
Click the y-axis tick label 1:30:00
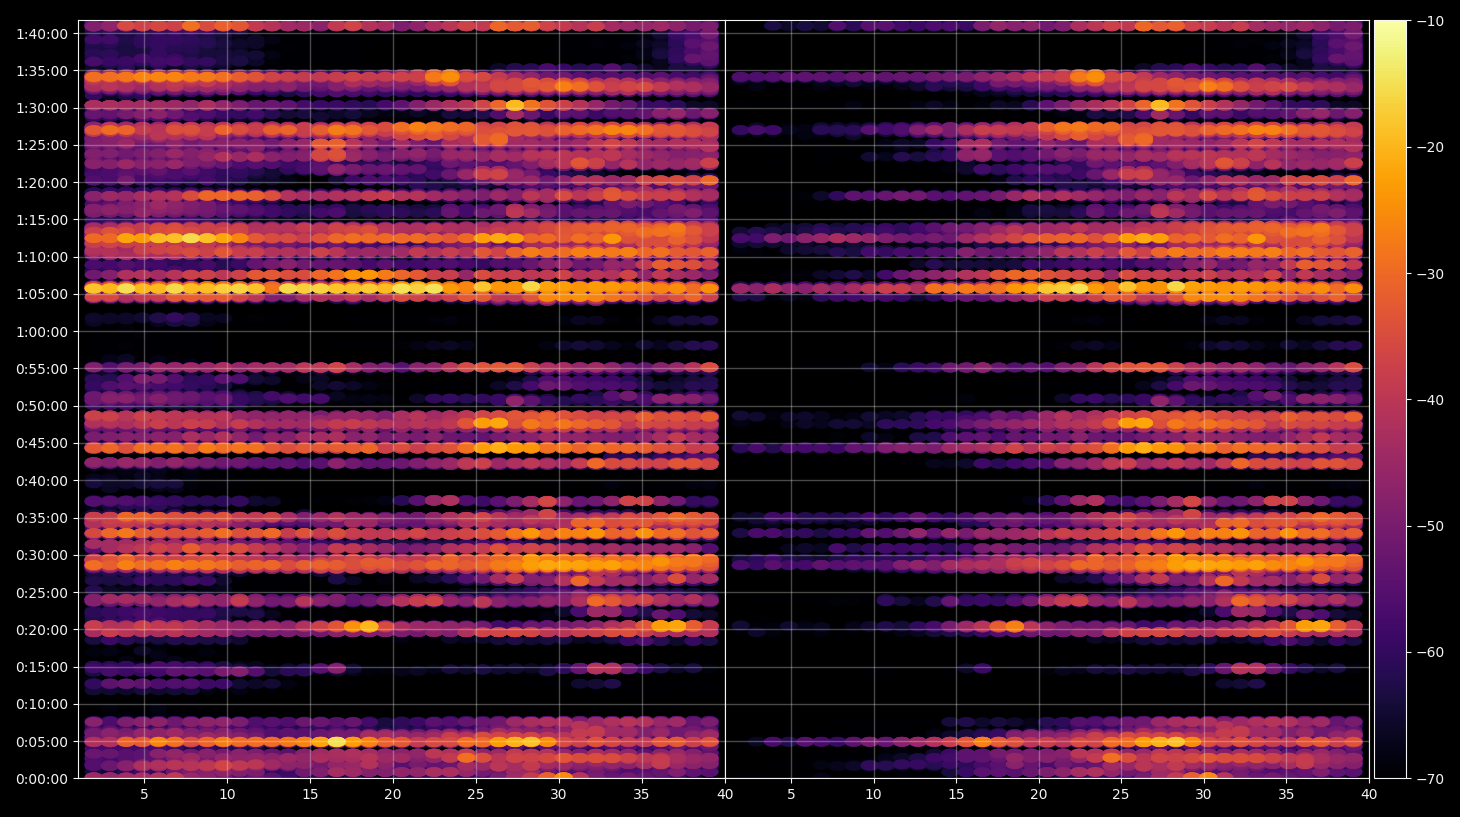coord(42,108)
